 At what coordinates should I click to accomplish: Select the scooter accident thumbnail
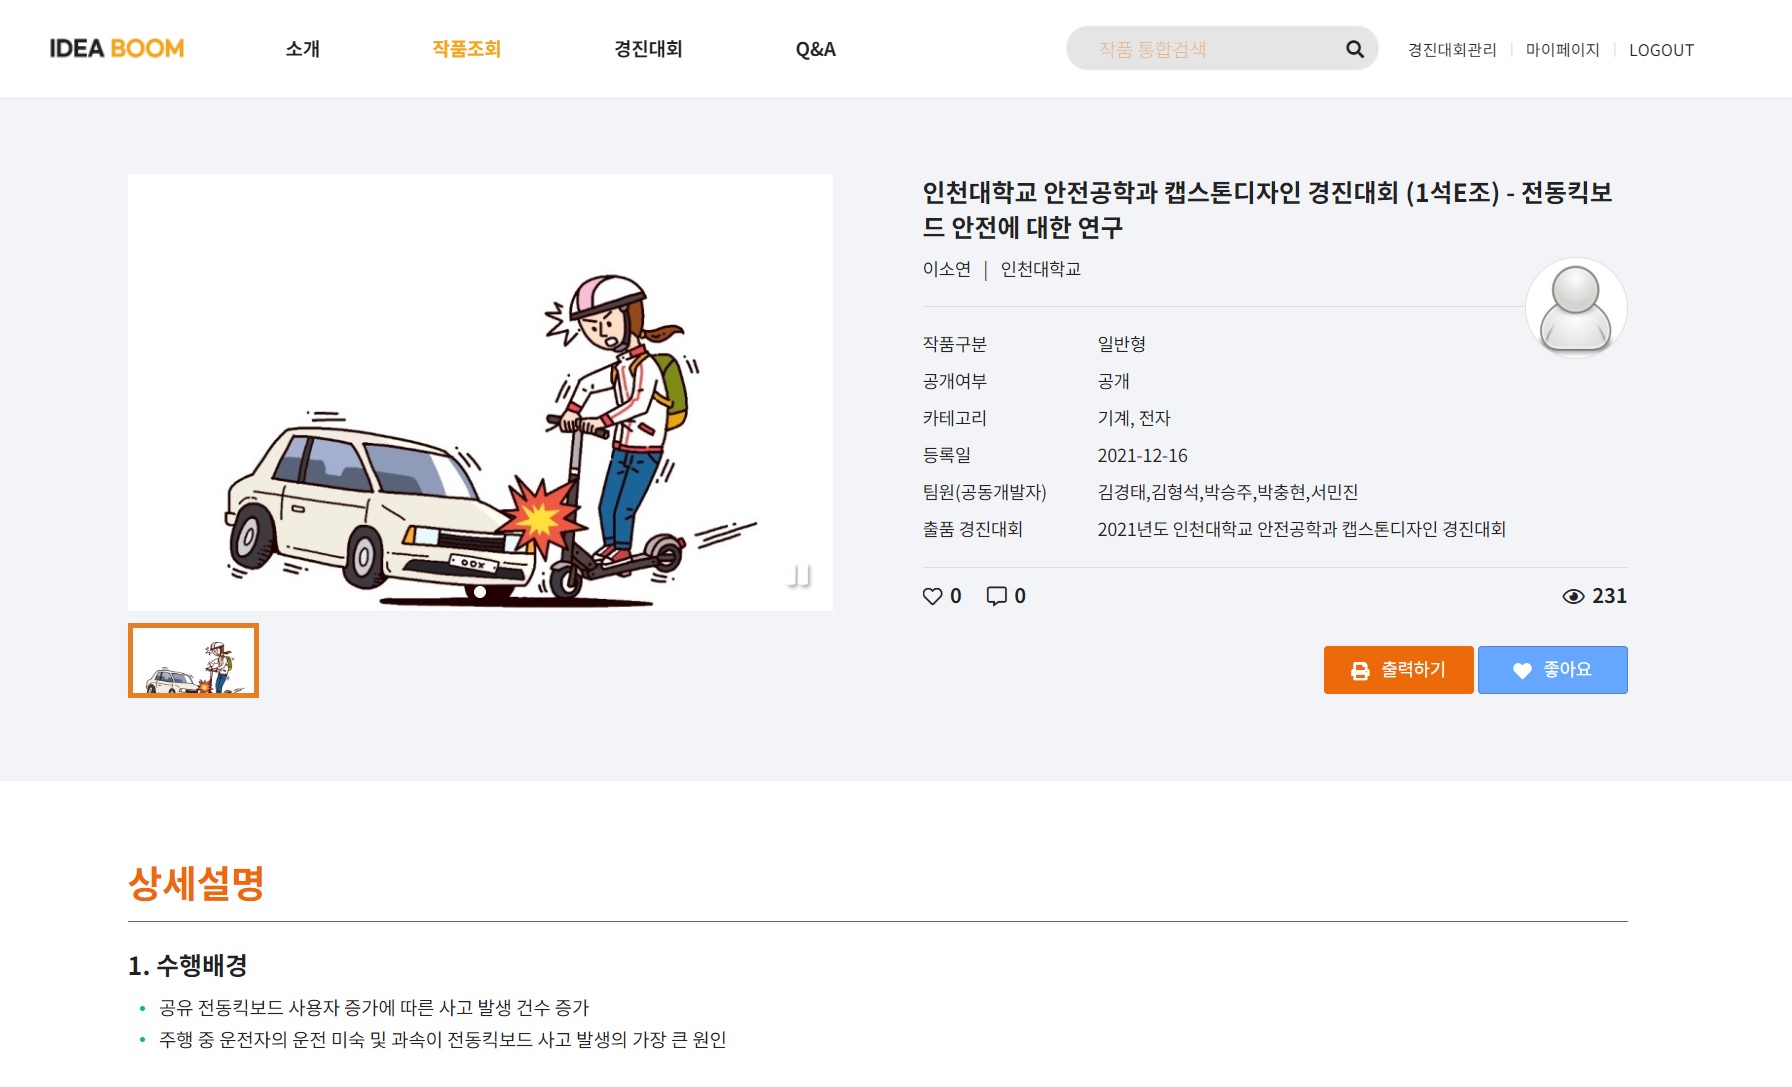(193, 661)
